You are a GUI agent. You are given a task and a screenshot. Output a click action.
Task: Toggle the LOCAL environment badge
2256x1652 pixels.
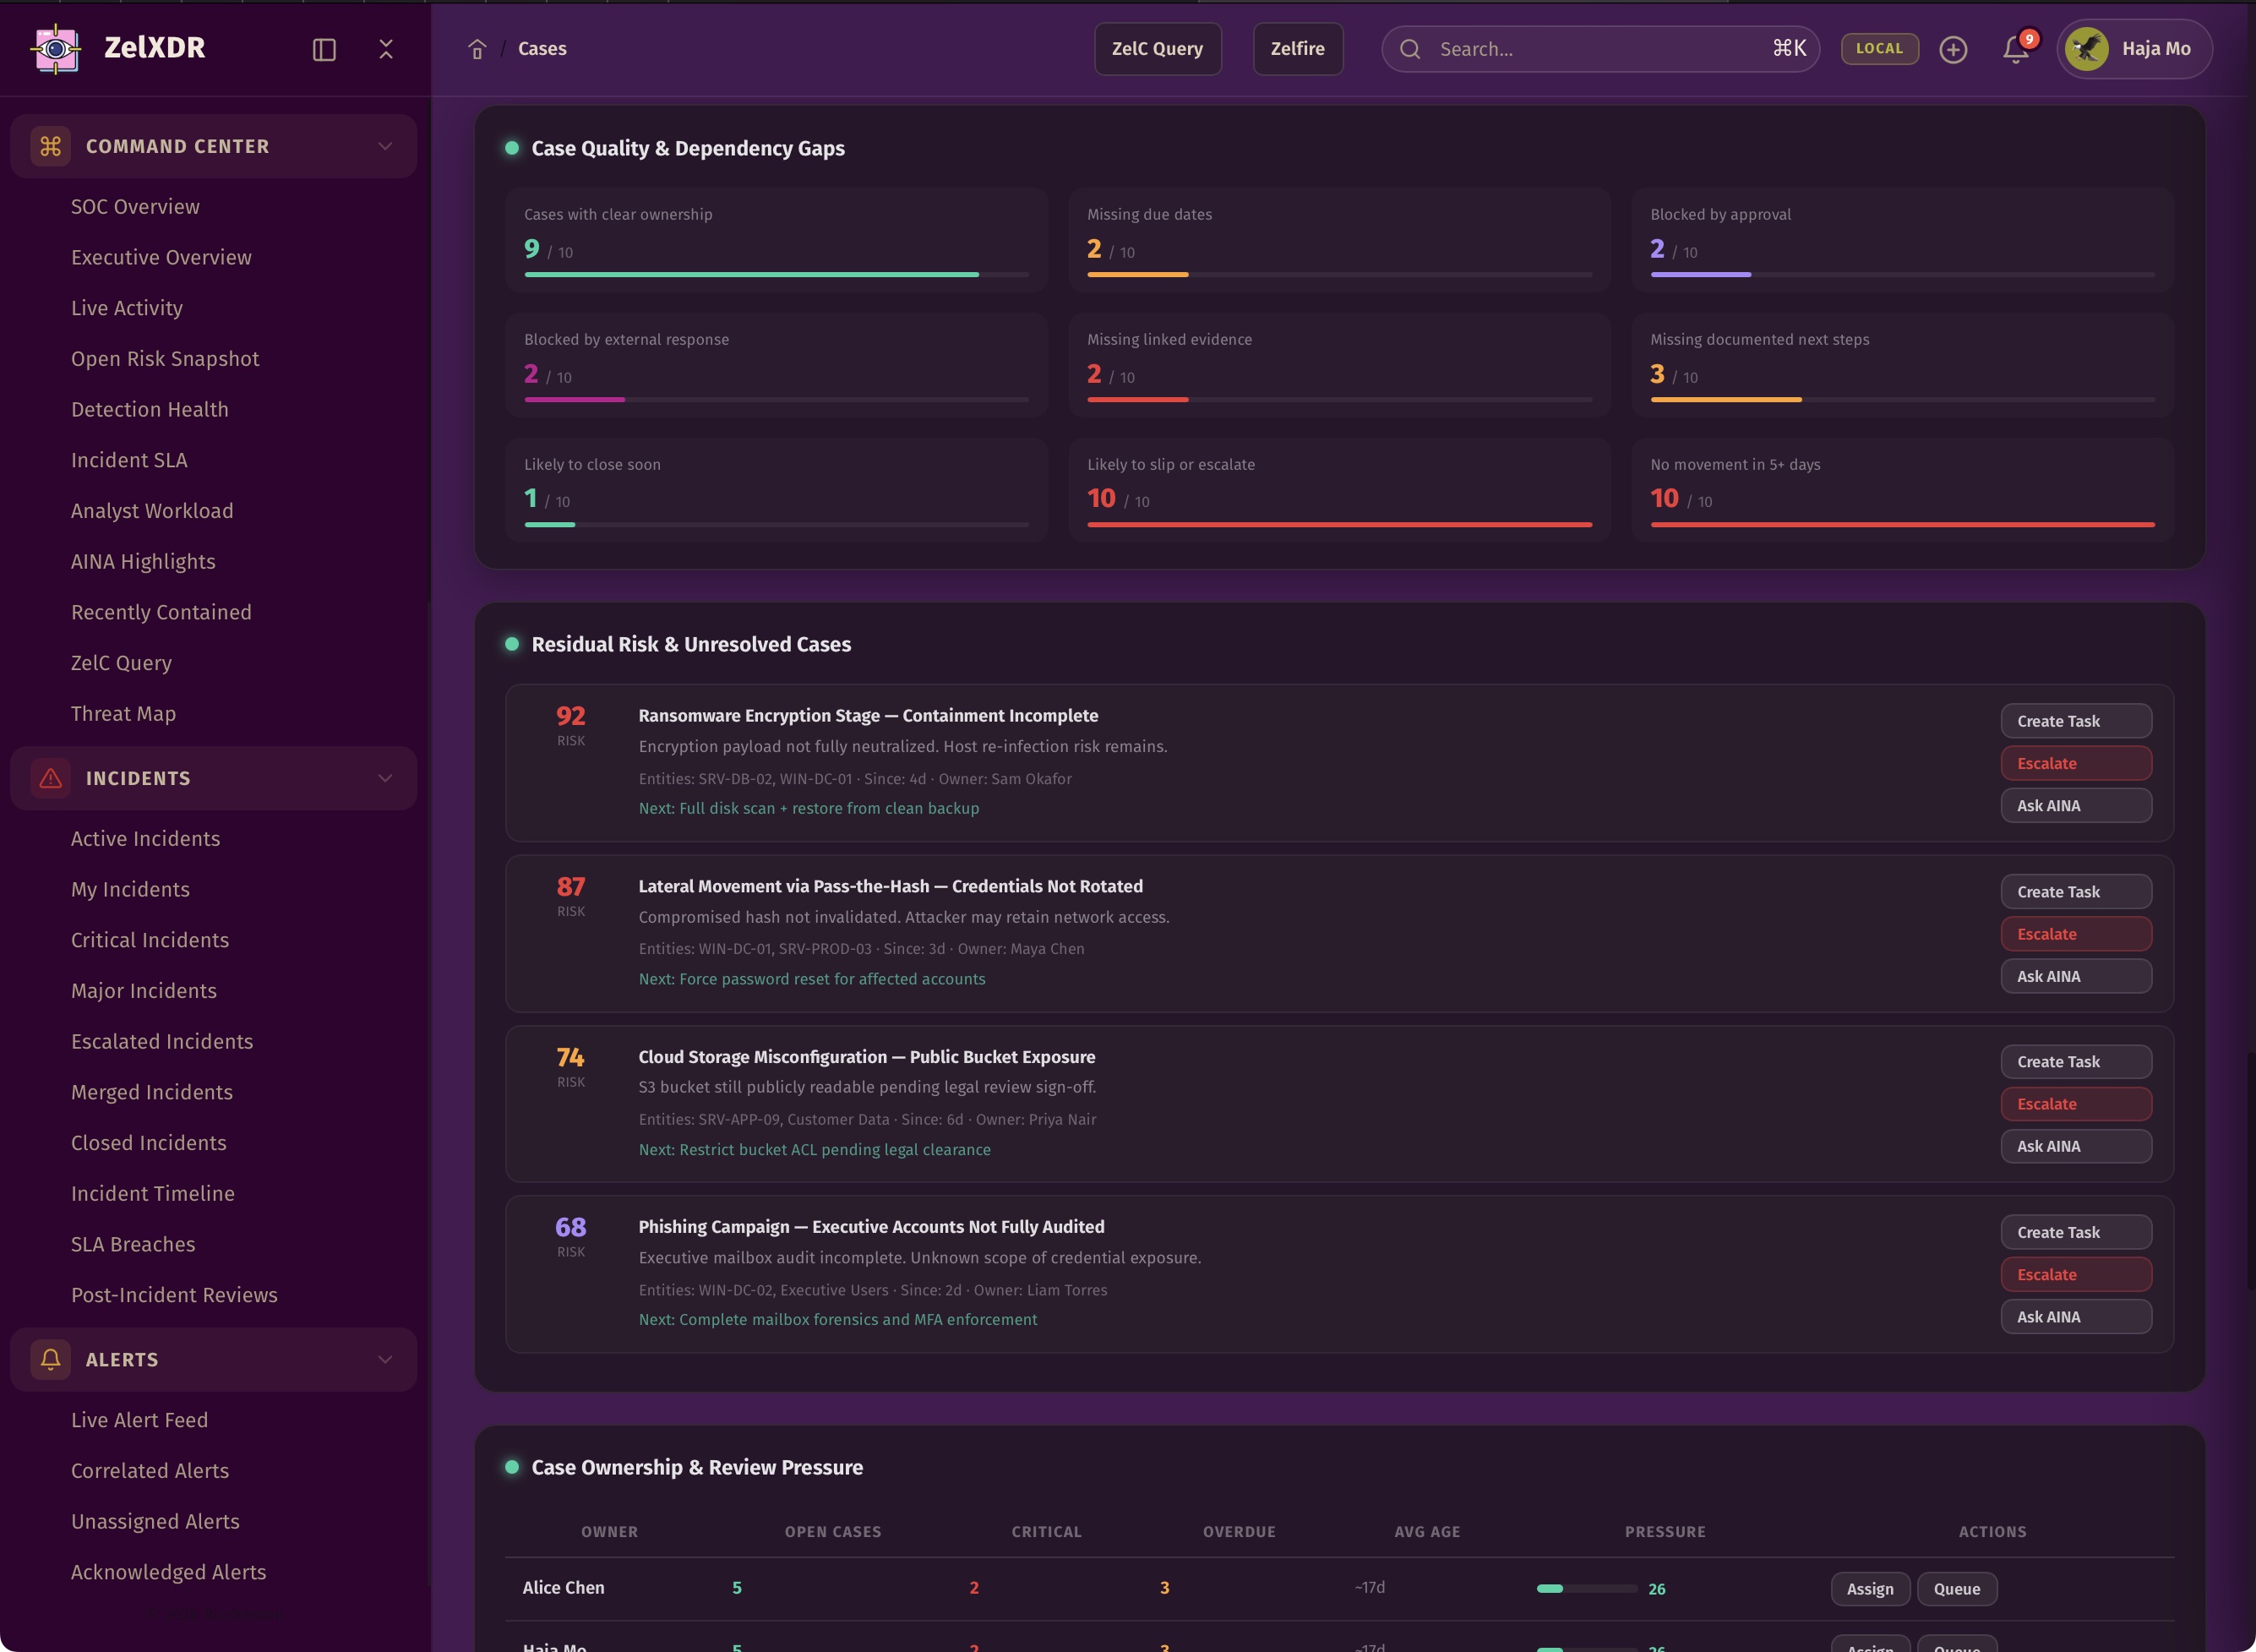(x=1879, y=48)
